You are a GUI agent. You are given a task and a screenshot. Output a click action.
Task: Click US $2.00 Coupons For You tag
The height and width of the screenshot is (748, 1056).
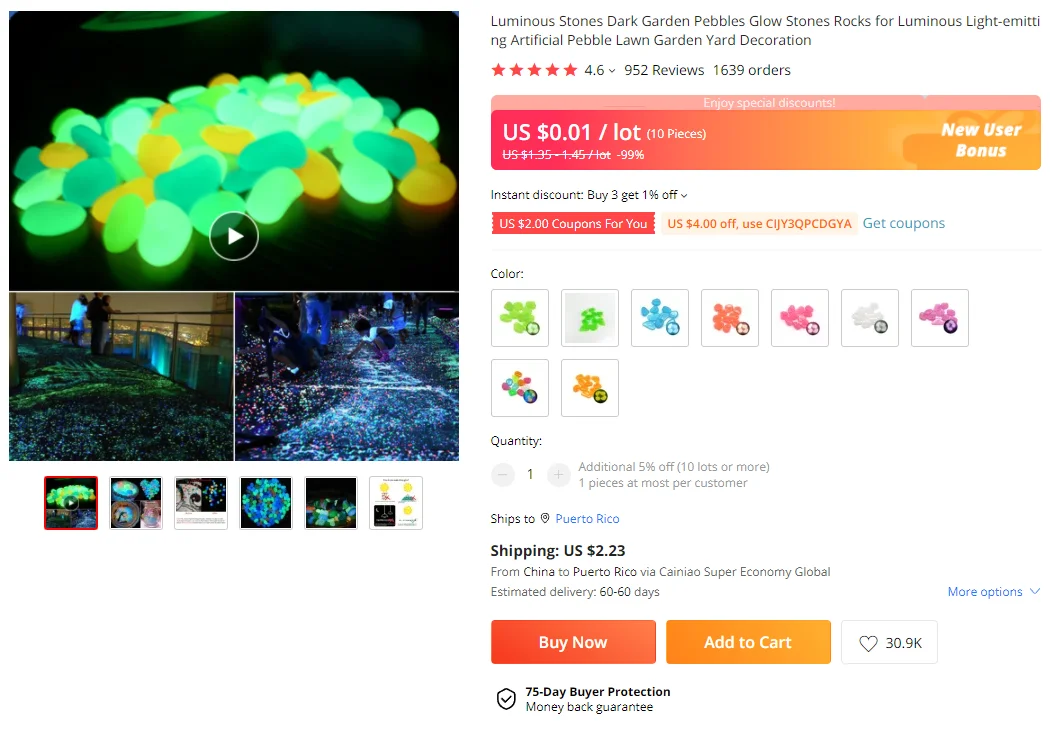click(573, 224)
